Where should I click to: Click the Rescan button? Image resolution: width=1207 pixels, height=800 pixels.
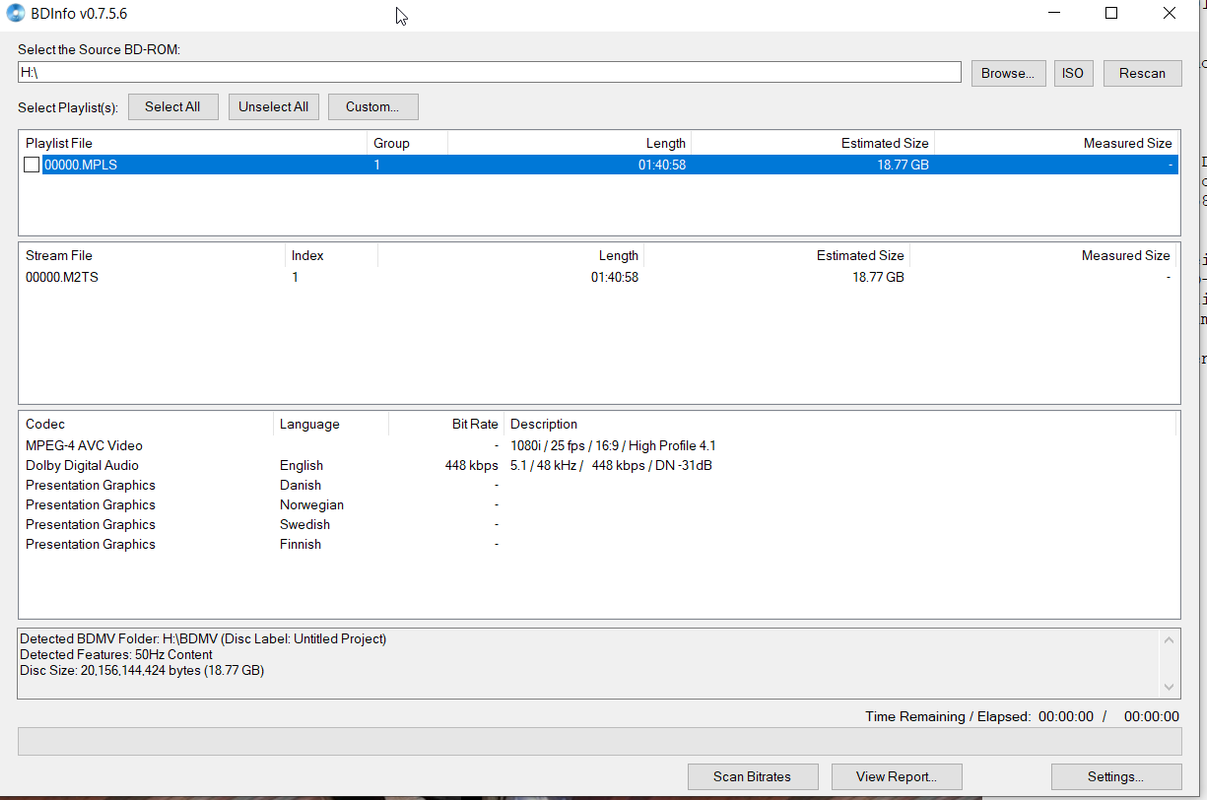tap(1142, 73)
